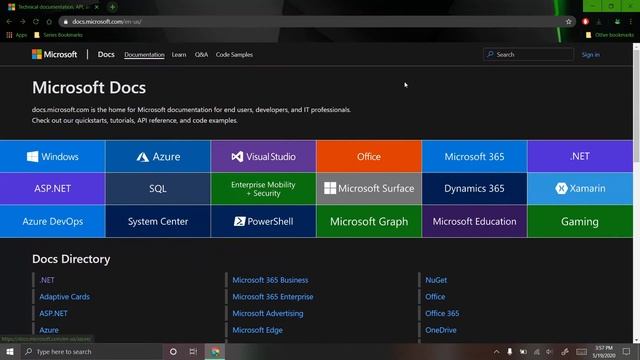Screen dimensions: 640x360
Task: Select the Code Samples nav item
Action: [234, 55]
